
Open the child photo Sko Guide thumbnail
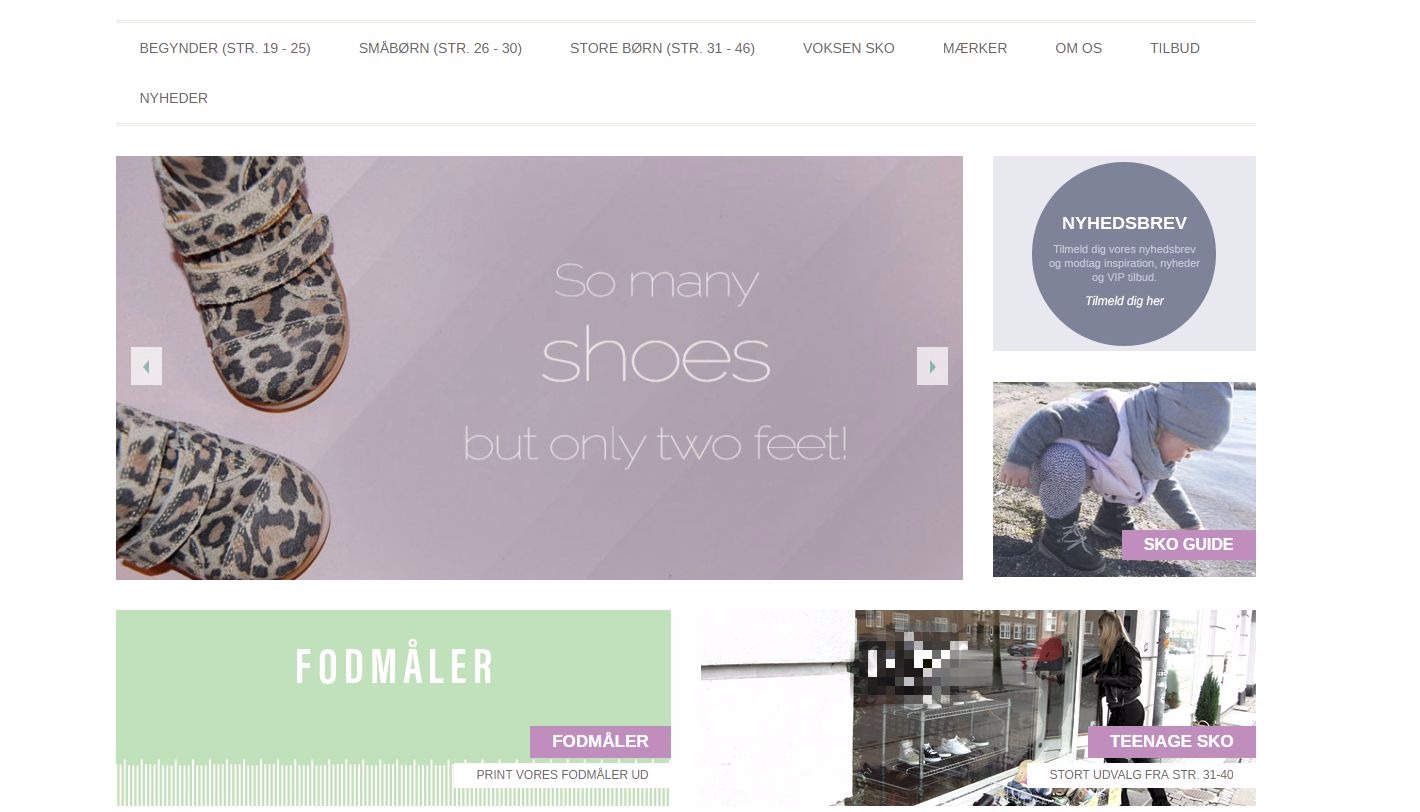click(1124, 479)
